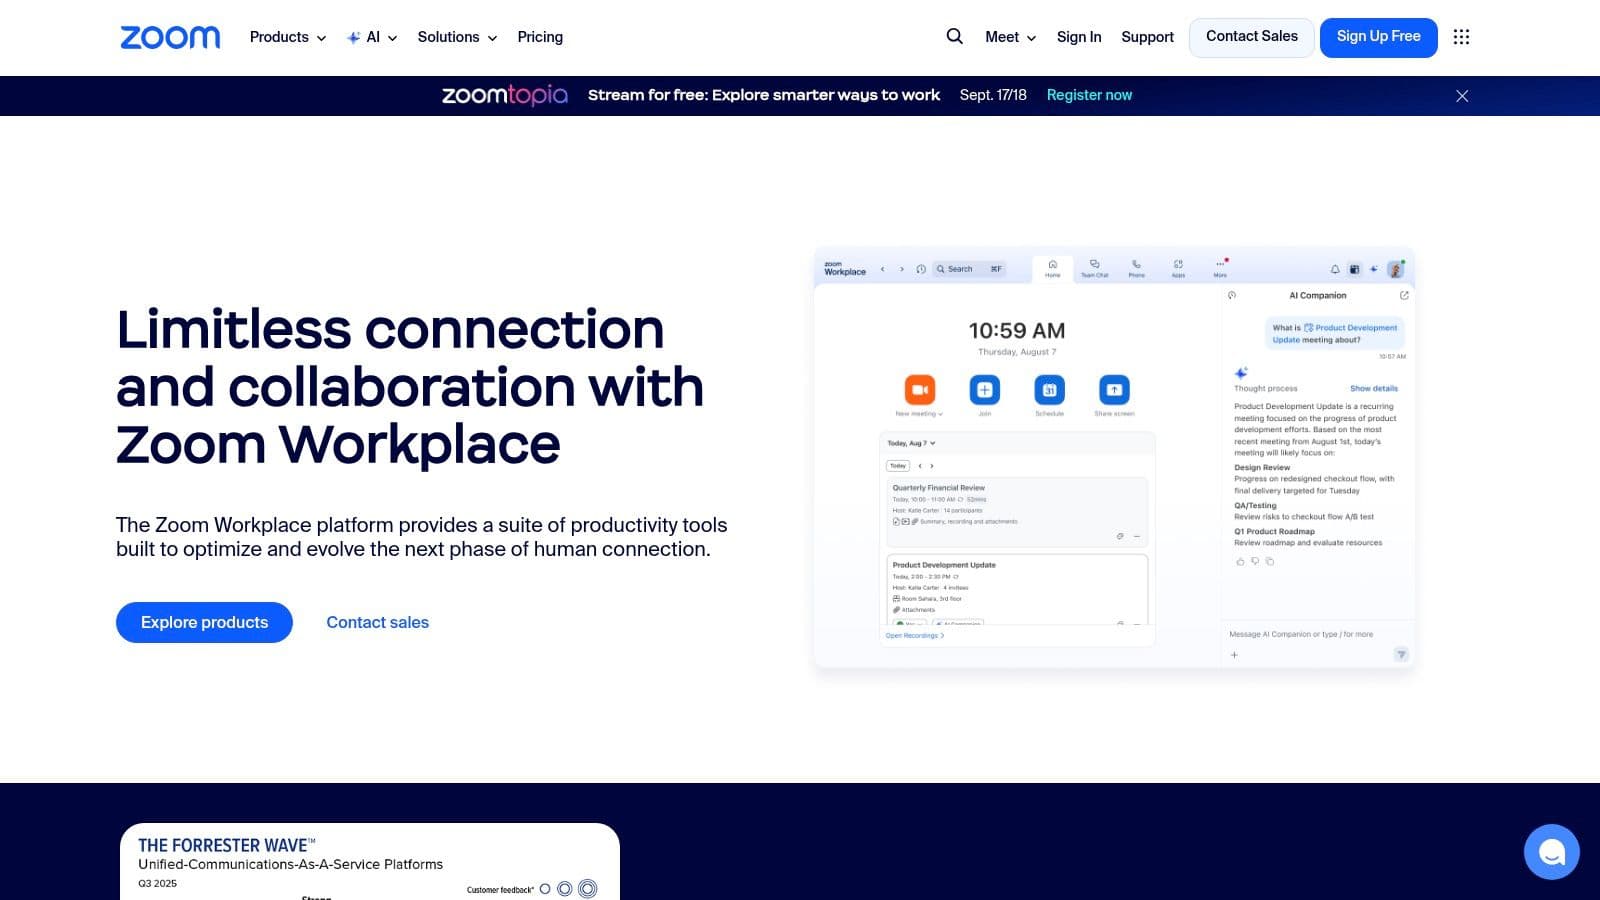The width and height of the screenshot is (1600, 900).
Task: Switch to the Phone icon in the top bar
Action: (1137, 266)
